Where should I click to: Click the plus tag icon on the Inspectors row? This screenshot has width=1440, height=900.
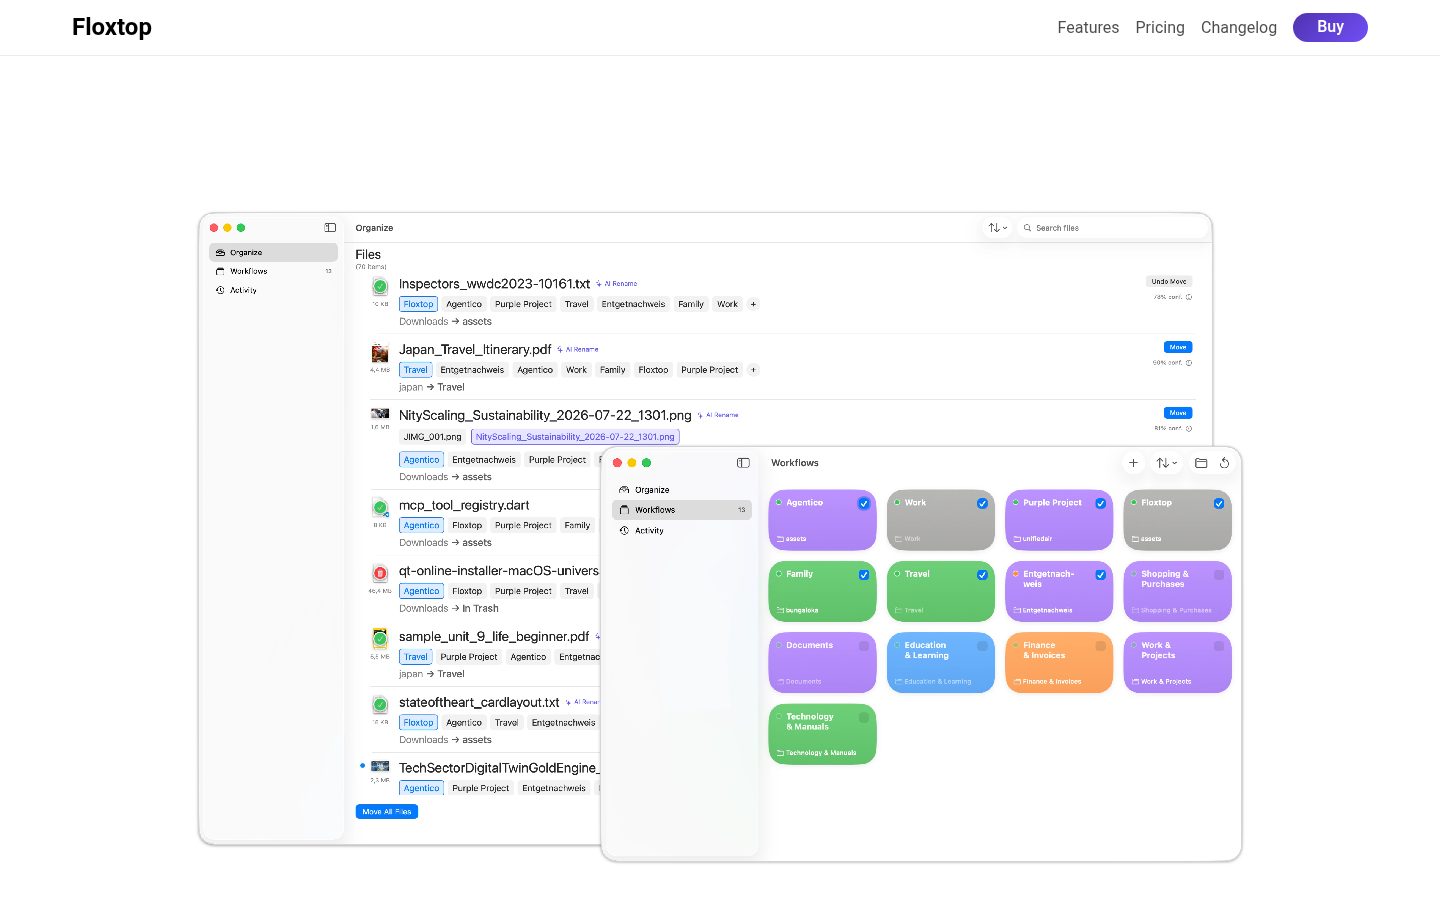753,304
